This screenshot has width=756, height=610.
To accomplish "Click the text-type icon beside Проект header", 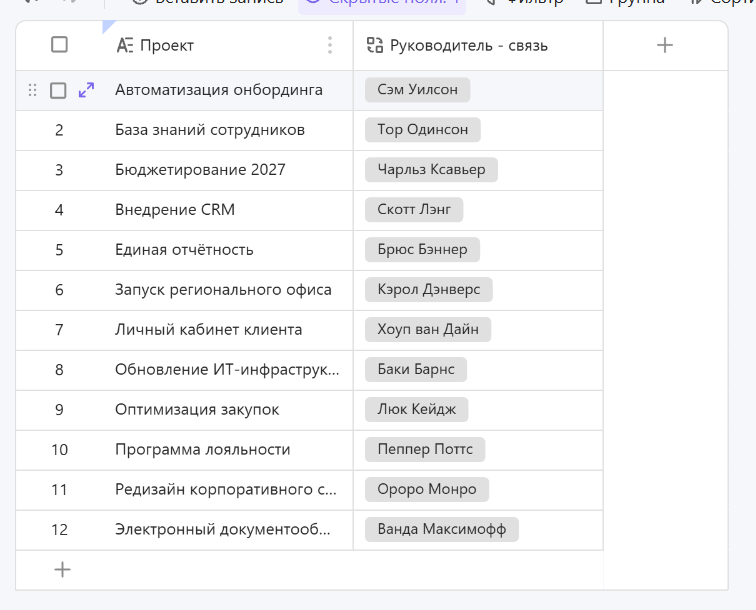I will click(125, 45).
